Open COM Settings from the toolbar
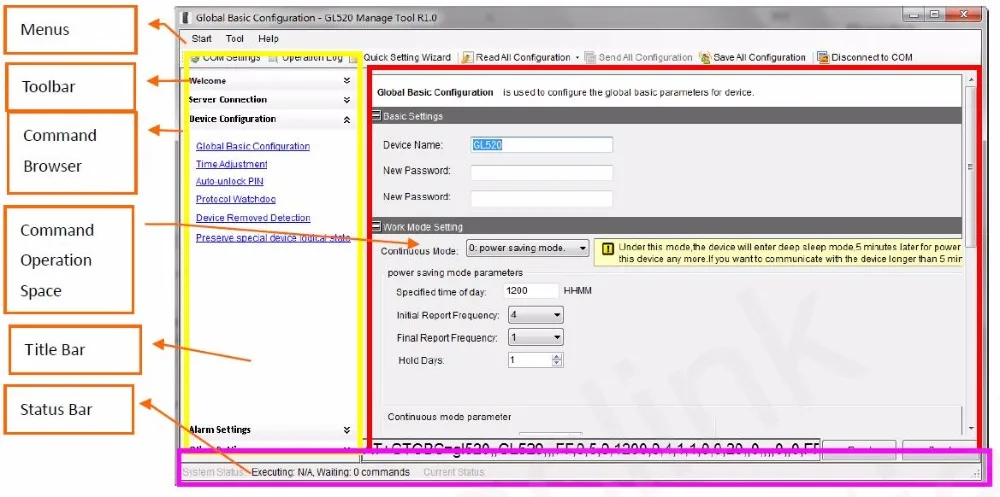 225,57
